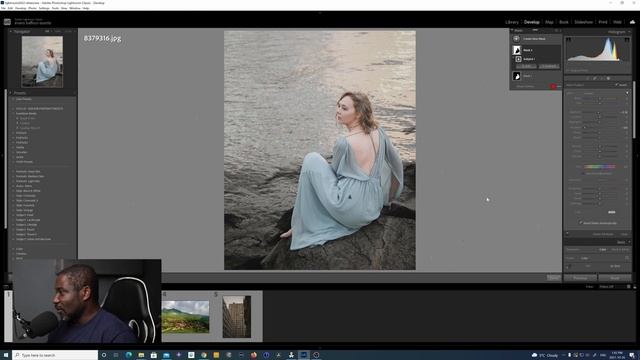The image size is (640, 360).
Task: Select the green hills landscape filmstrip thumbnail
Action: 185,317
